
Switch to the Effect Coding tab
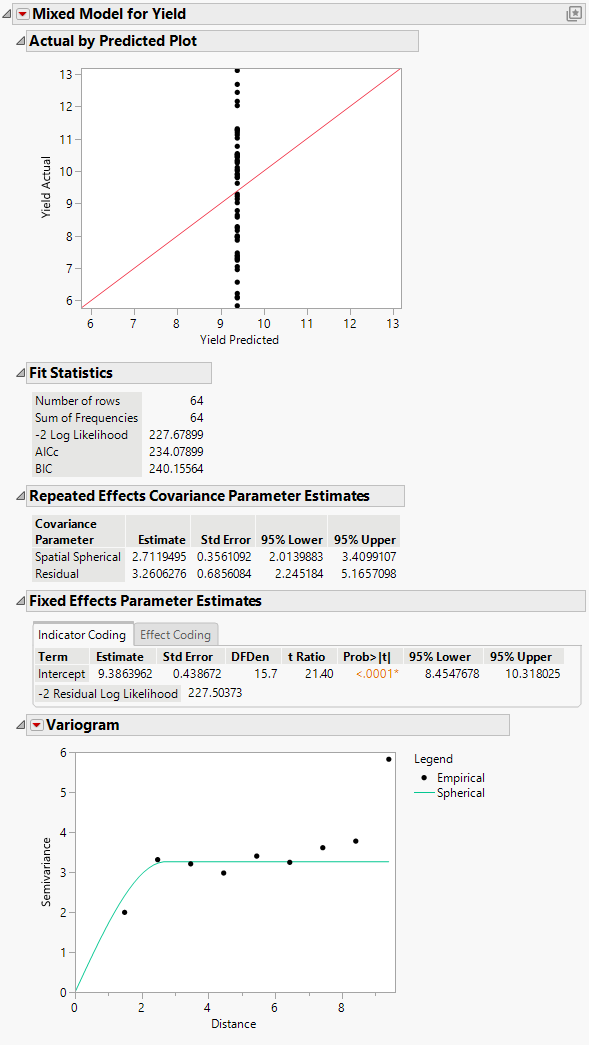coord(175,634)
